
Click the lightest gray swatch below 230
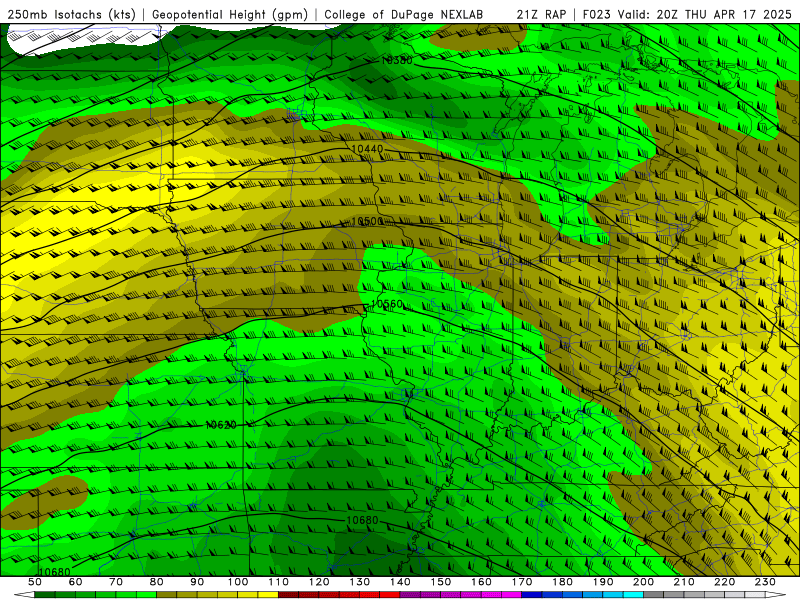[755, 595]
